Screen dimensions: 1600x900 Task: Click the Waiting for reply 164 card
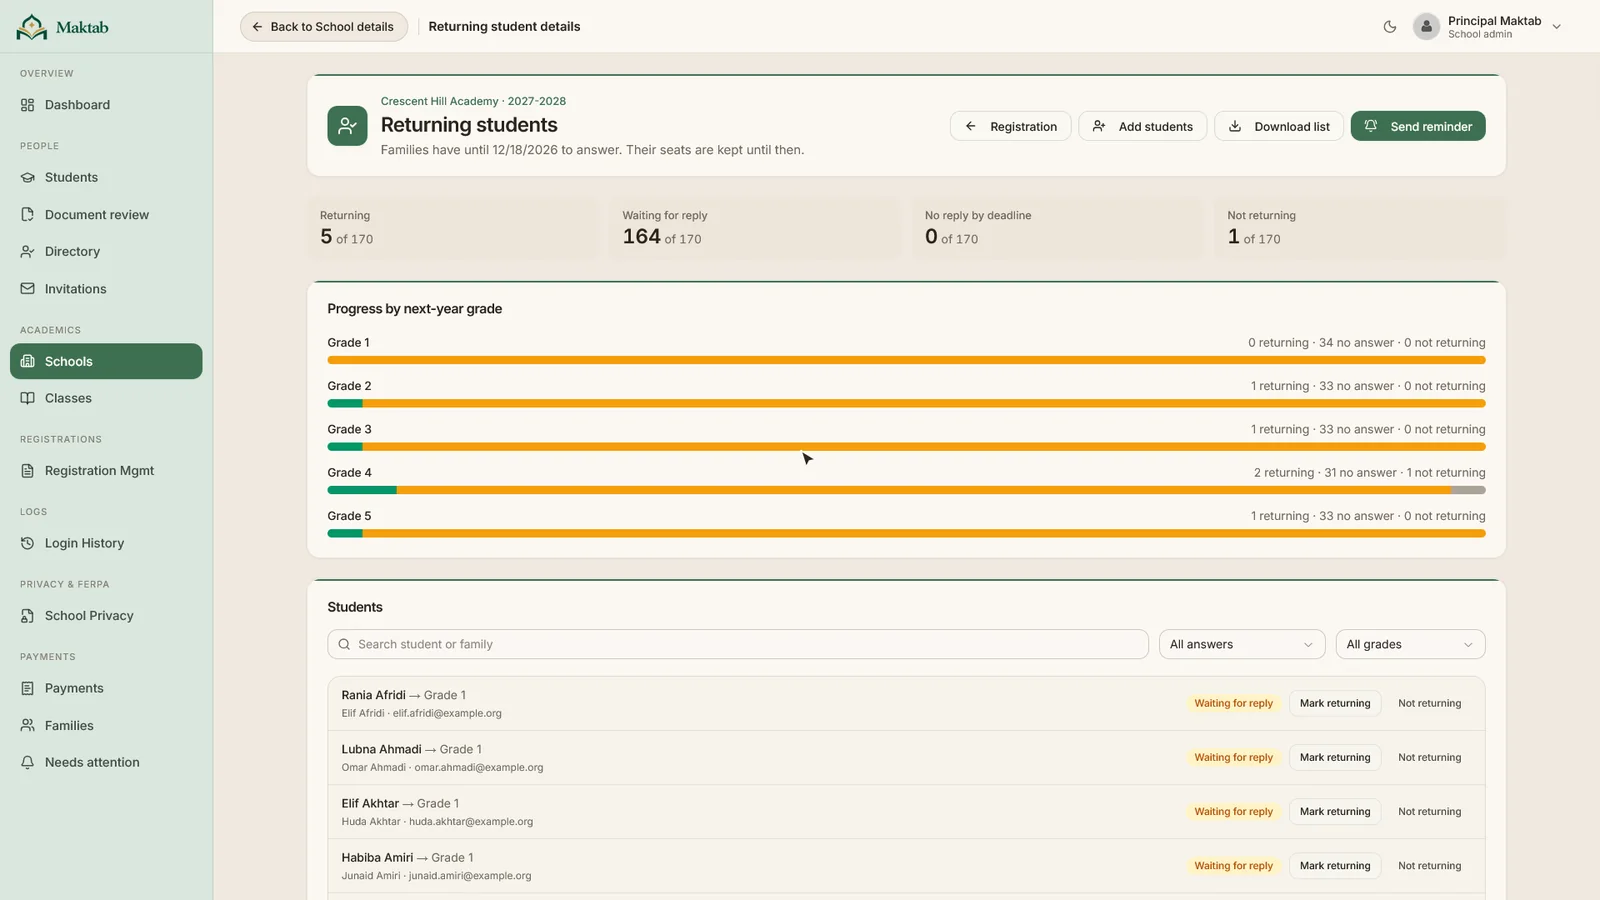click(x=755, y=229)
